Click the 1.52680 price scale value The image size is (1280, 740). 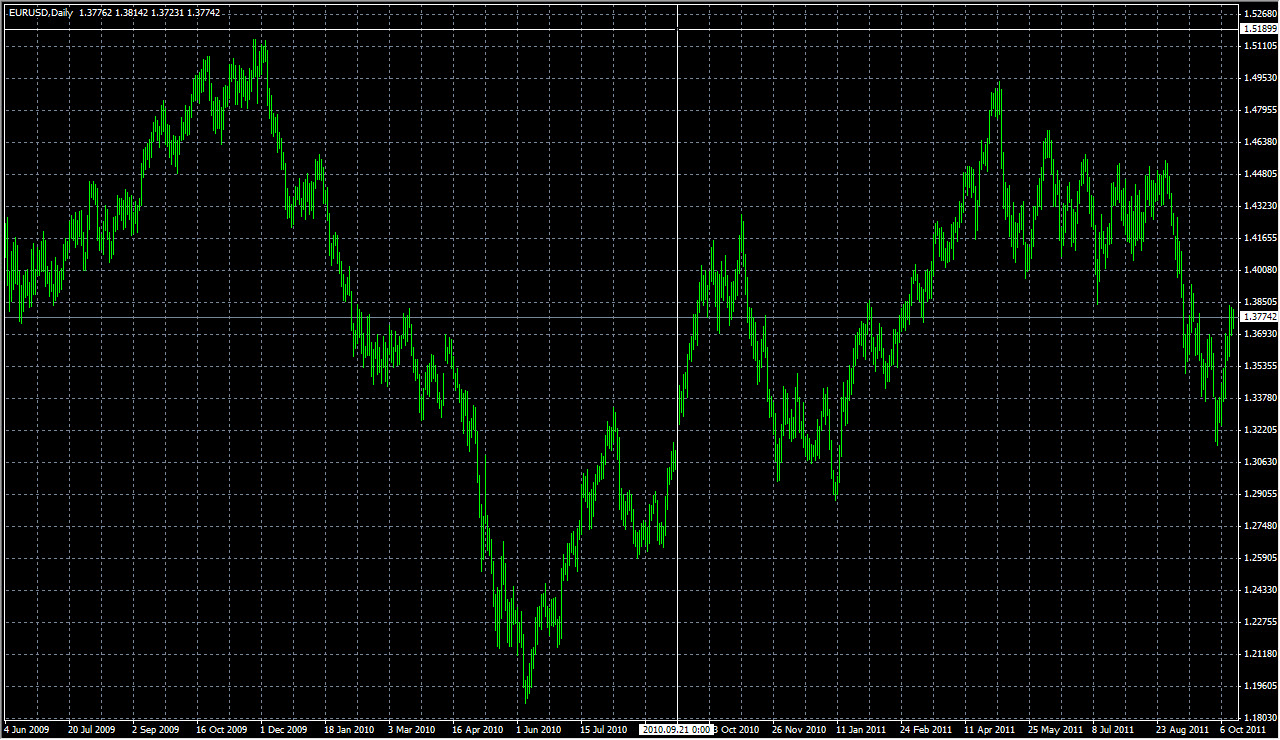click(x=1261, y=14)
